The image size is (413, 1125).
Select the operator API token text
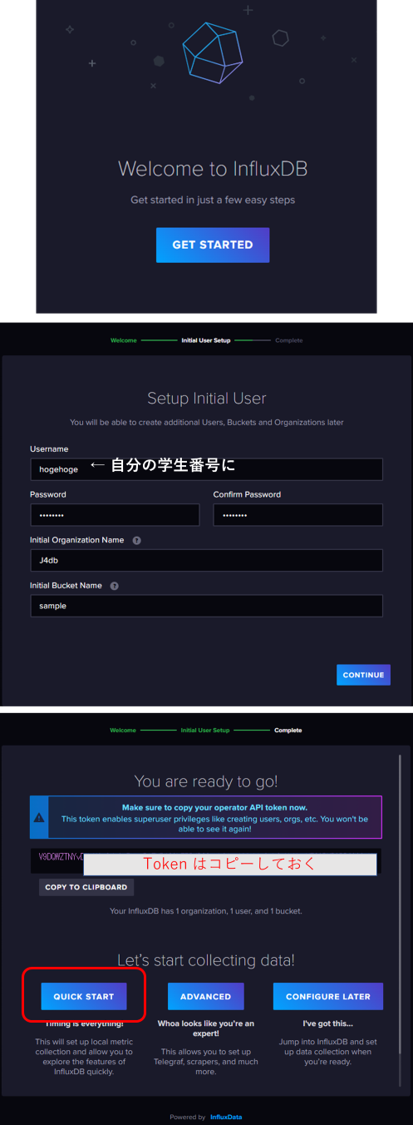(x=60, y=856)
